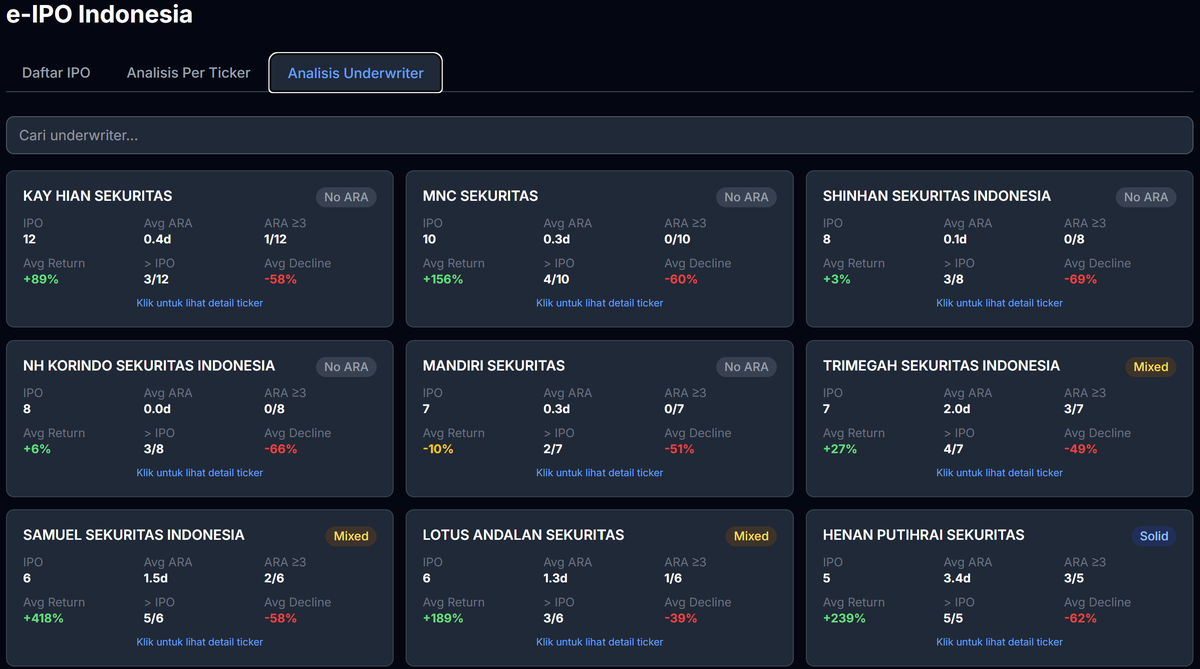Click the +89% Avg Return on KAY HIAN
Viewport: 1200px width, 669px height.
point(41,279)
